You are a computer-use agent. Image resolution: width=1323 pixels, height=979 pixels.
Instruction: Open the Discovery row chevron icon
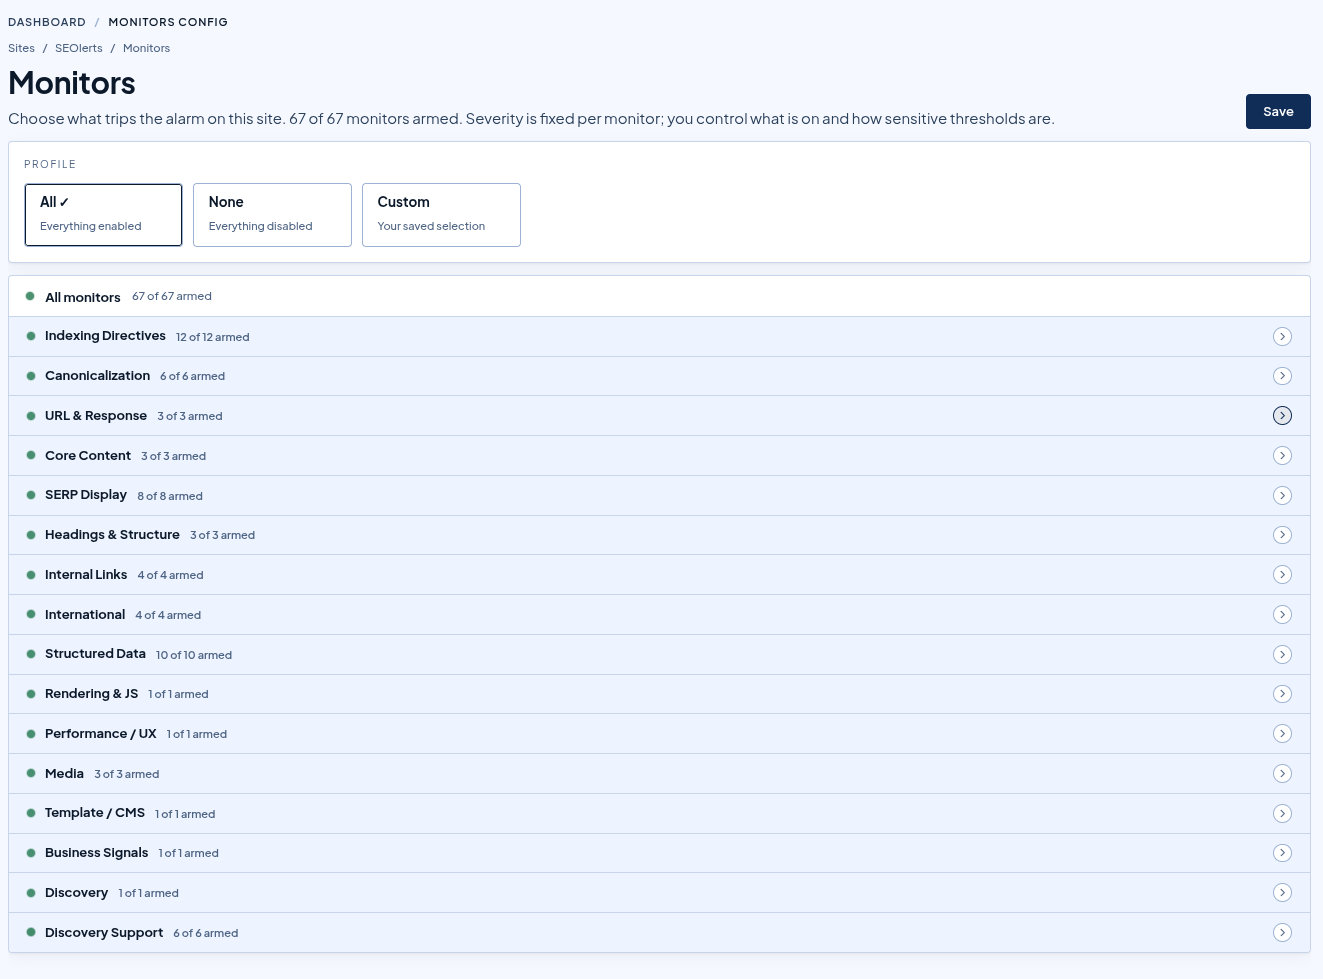tap(1282, 893)
